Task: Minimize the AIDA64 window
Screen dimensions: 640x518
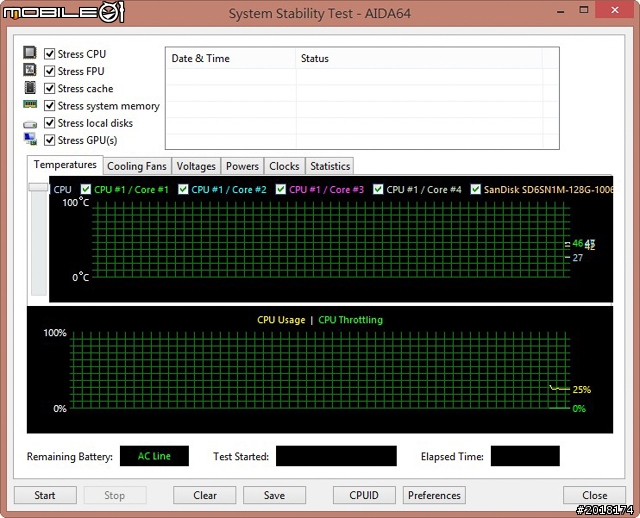Action: tap(561, 11)
